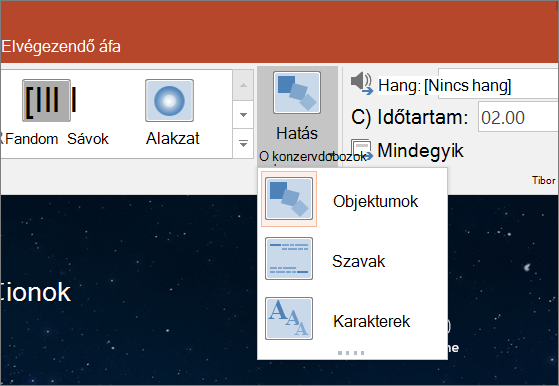
Task: Click the Mindegyik slides icon
Action: (x=361, y=150)
